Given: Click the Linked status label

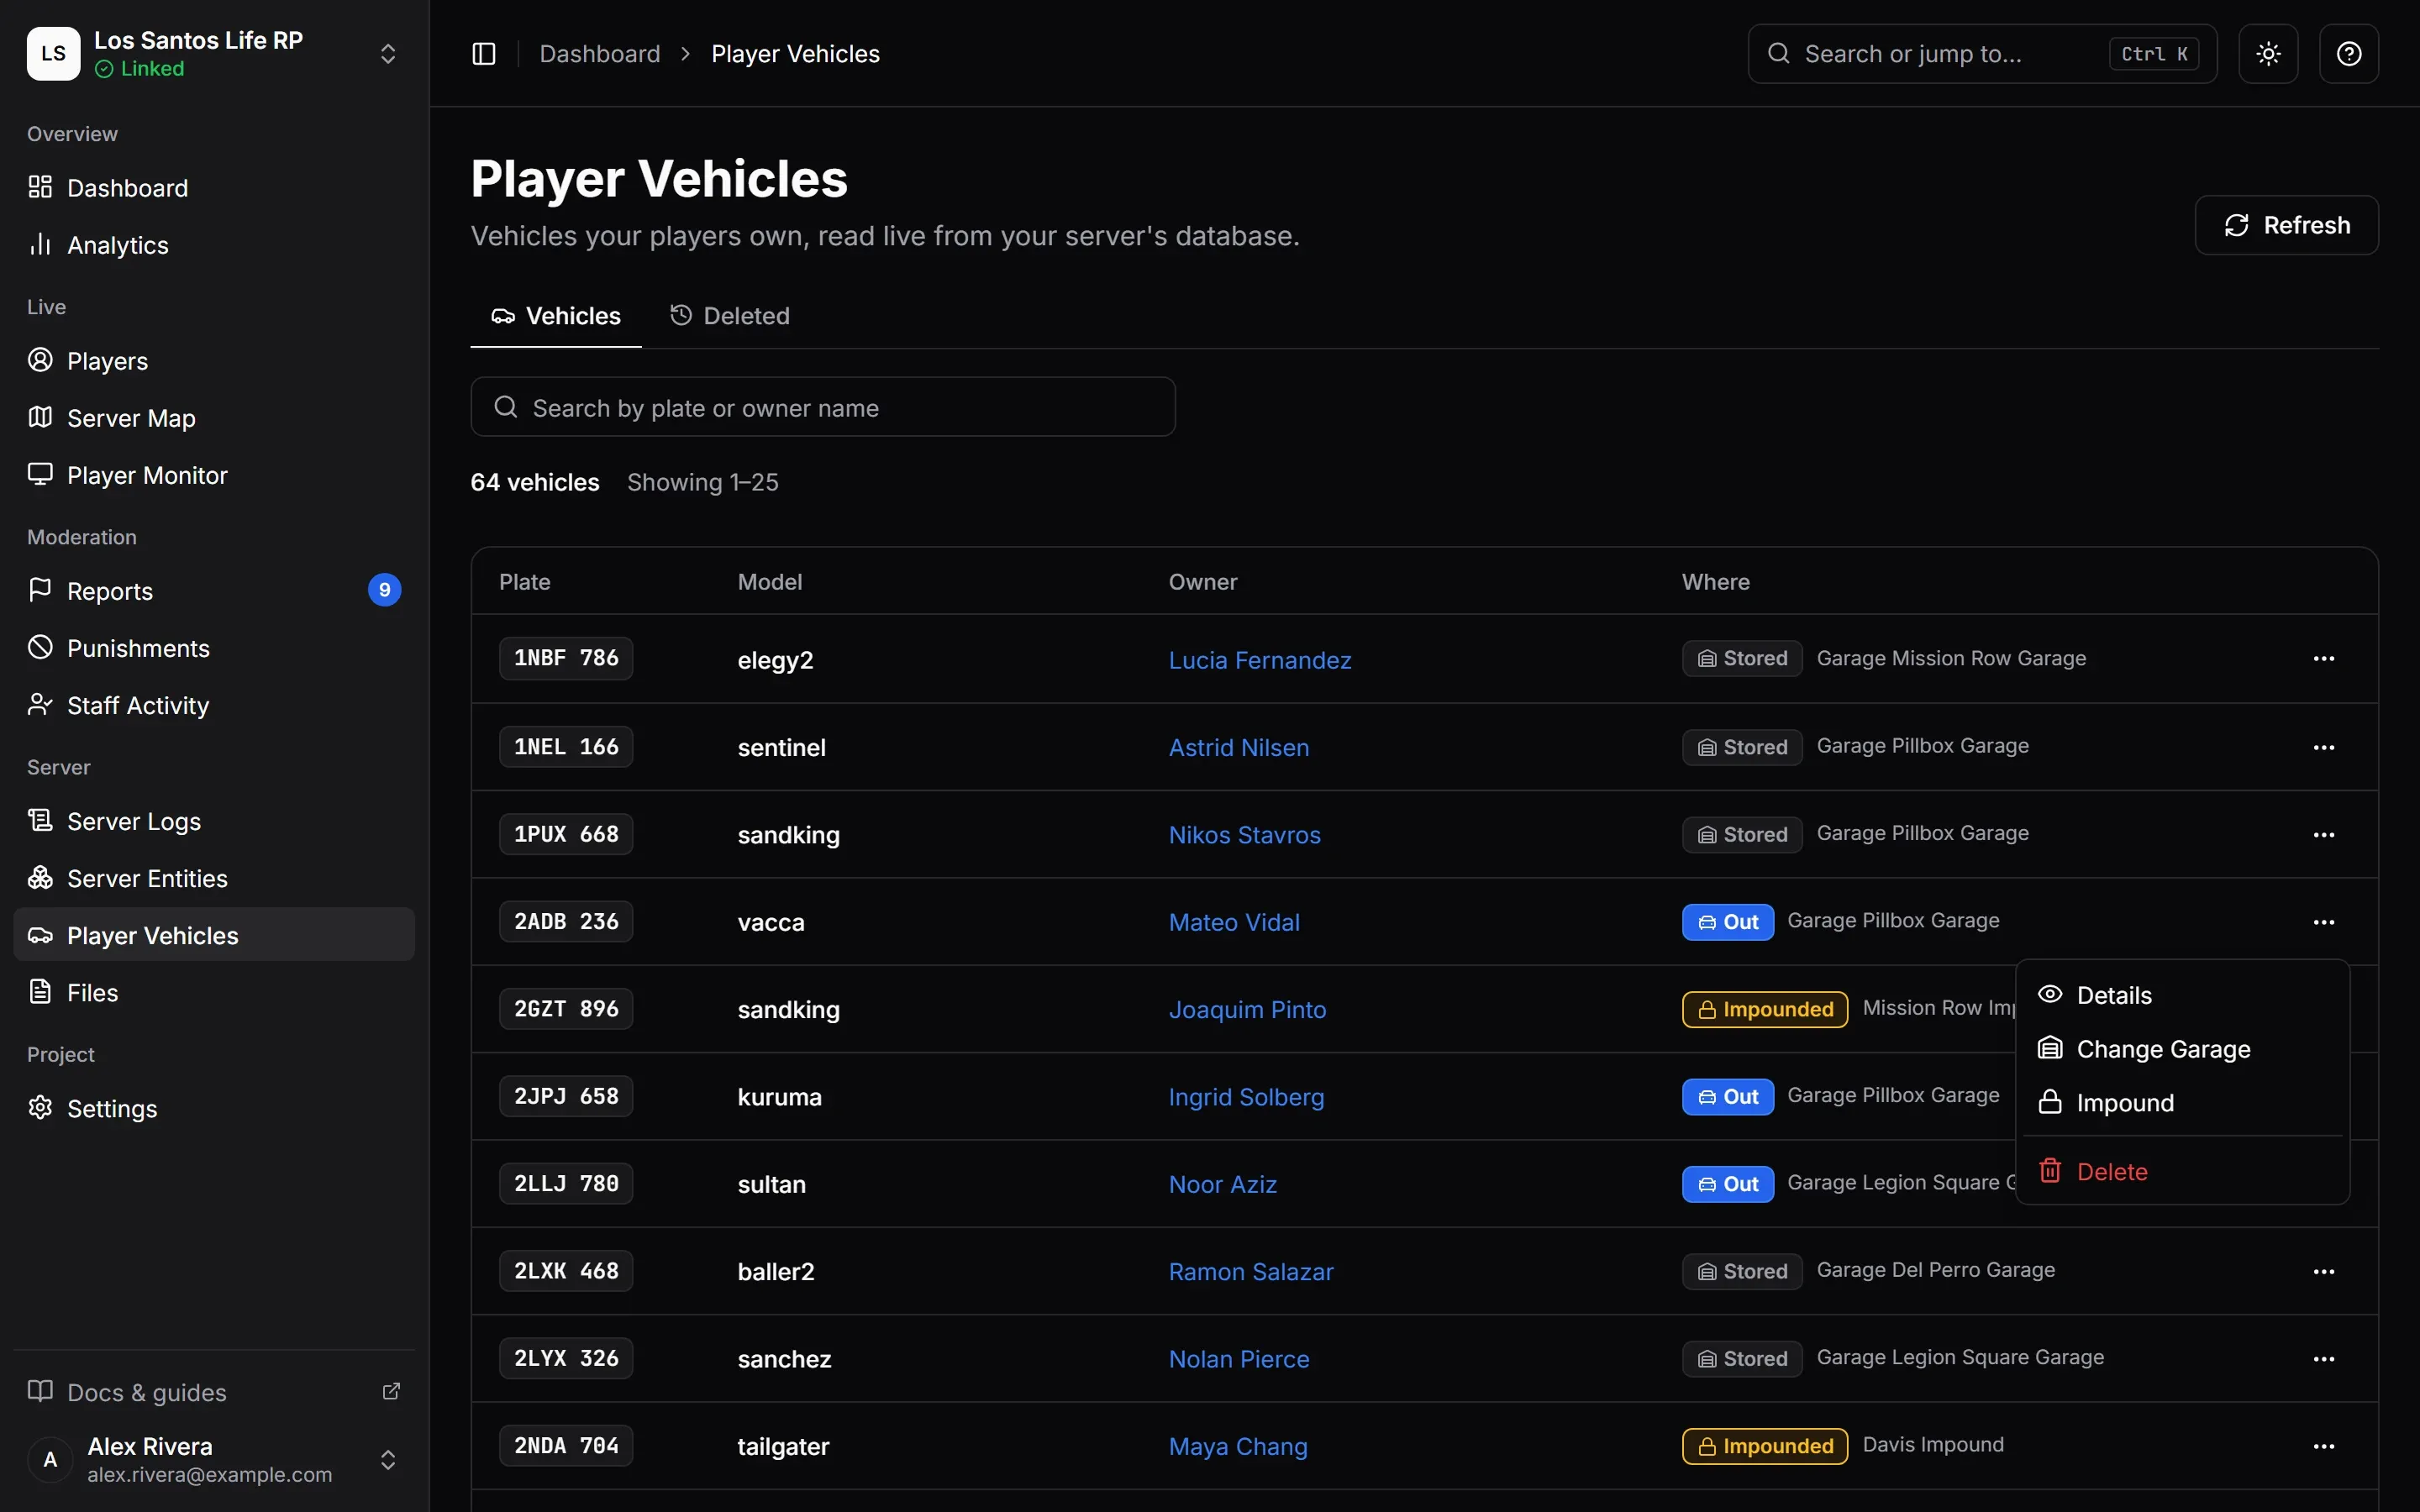Looking at the screenshot, I should click(140, 69).
